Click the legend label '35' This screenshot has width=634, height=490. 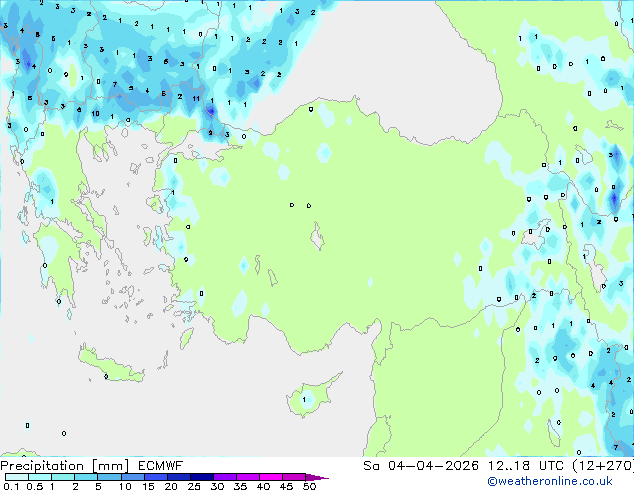point(240,486)
